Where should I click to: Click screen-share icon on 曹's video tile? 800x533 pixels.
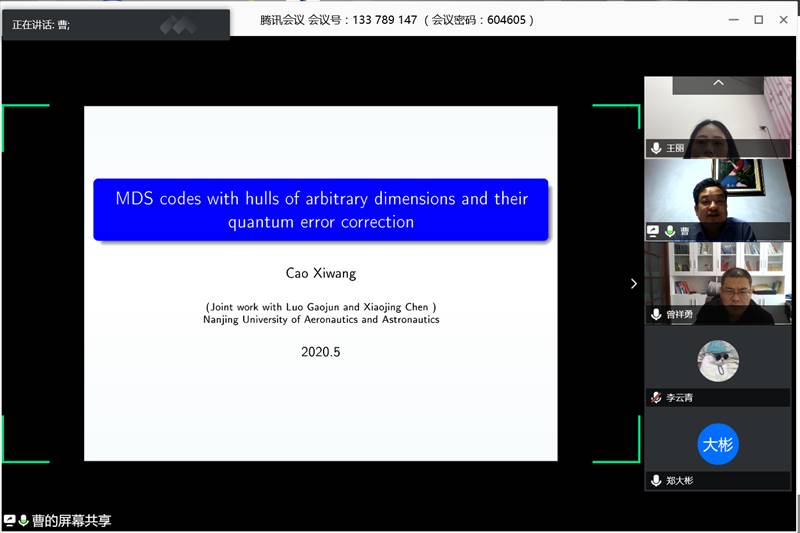click(x=654, y=231)
